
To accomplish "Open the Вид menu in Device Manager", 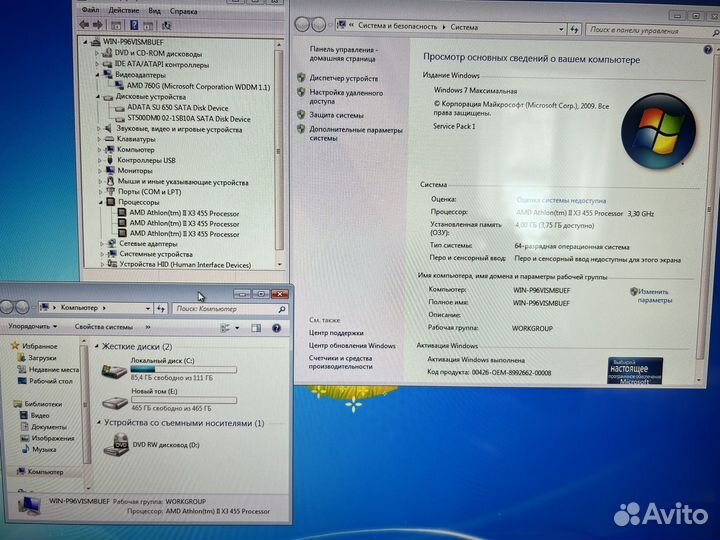I will click(154, 11).
